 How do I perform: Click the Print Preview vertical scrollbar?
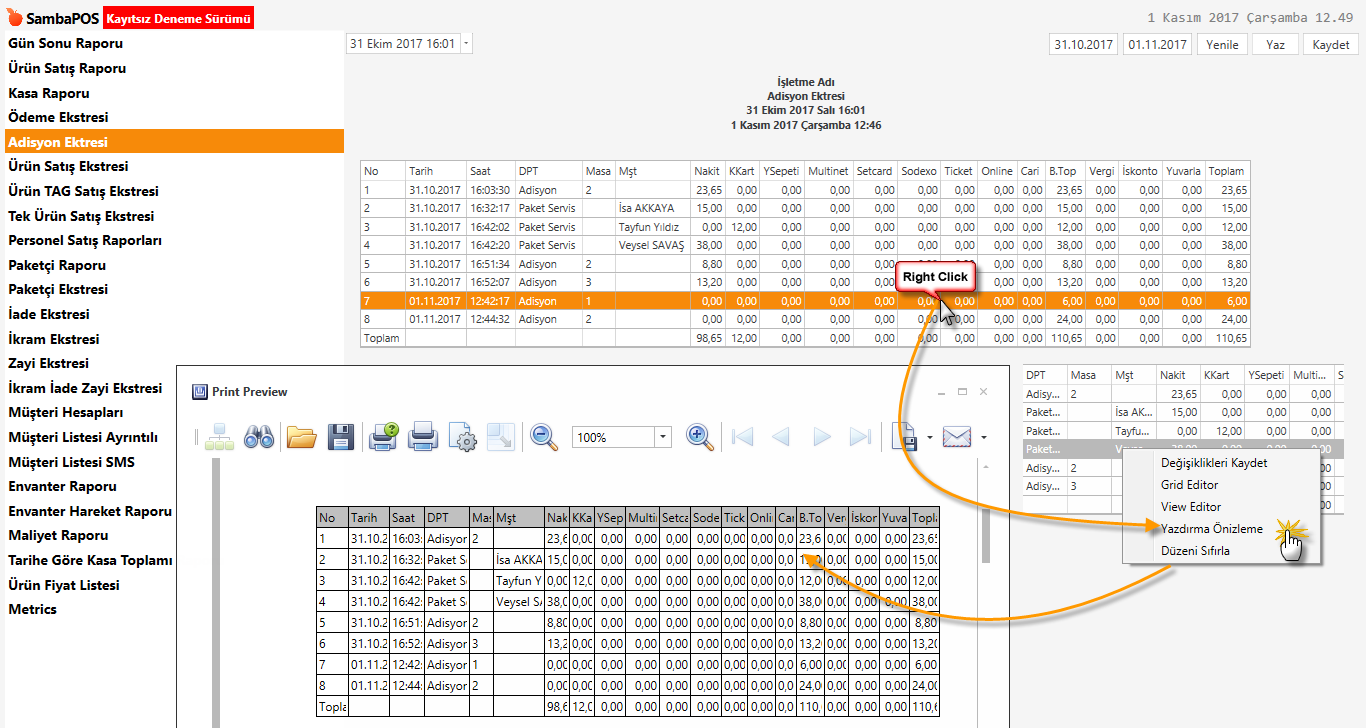[x=984, y=535]
